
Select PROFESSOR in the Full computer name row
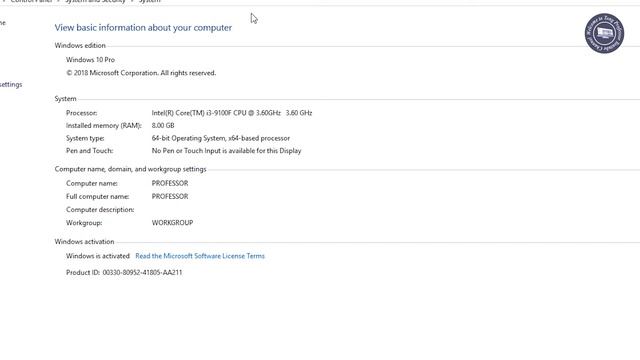[170, 196]
